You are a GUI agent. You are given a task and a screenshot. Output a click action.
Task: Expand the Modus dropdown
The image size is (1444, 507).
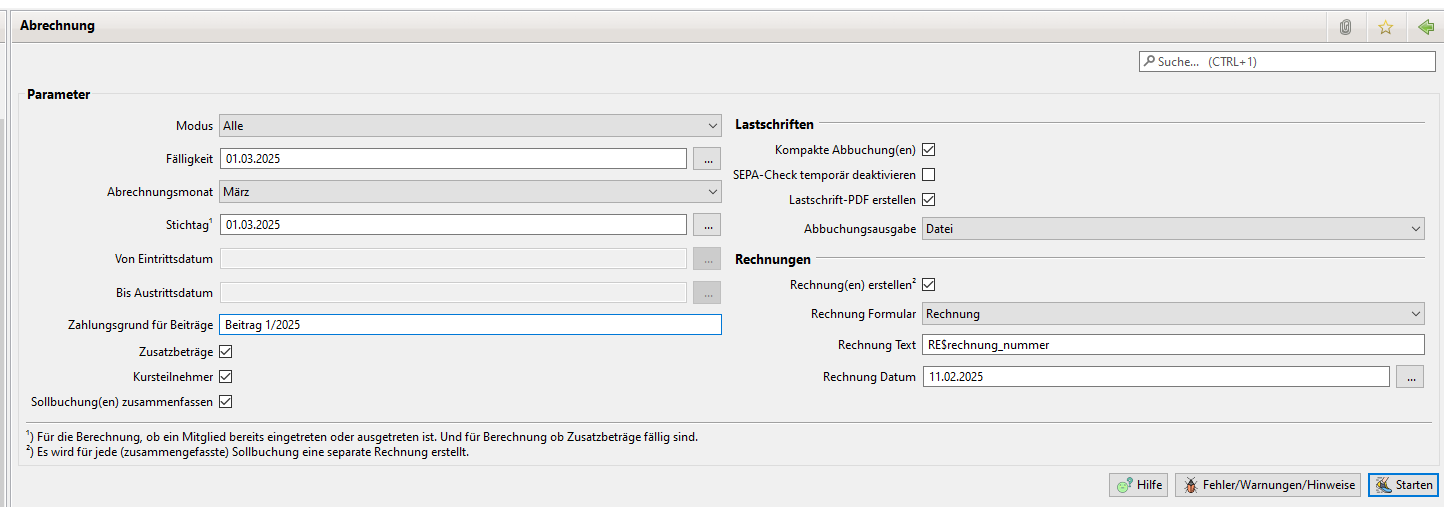(470, 126)
